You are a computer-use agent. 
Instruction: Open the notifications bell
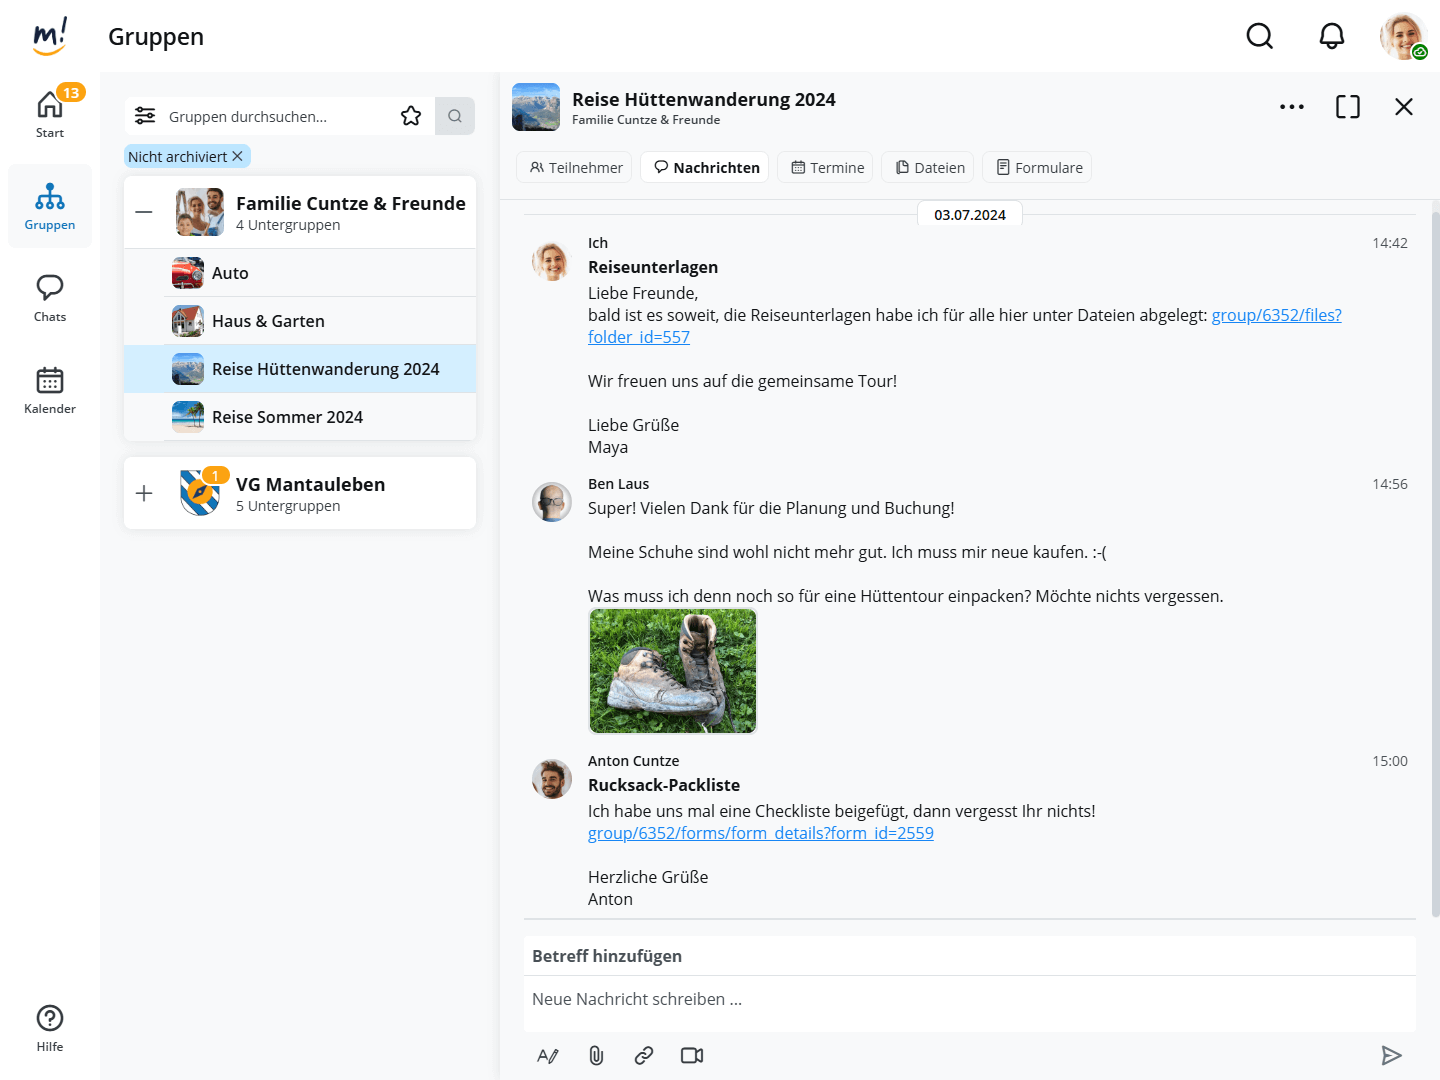(1331, 37)
